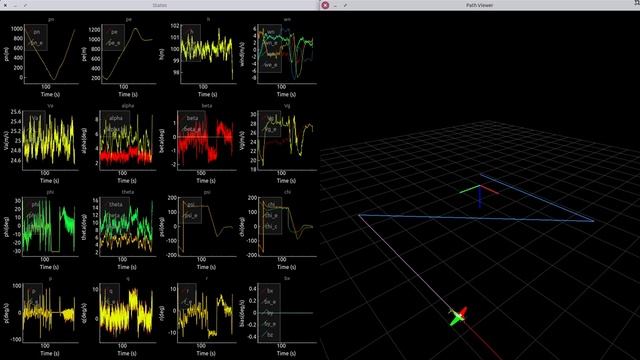Maximize the States window
Screen dimensions: 640x360
coord(25,5)
